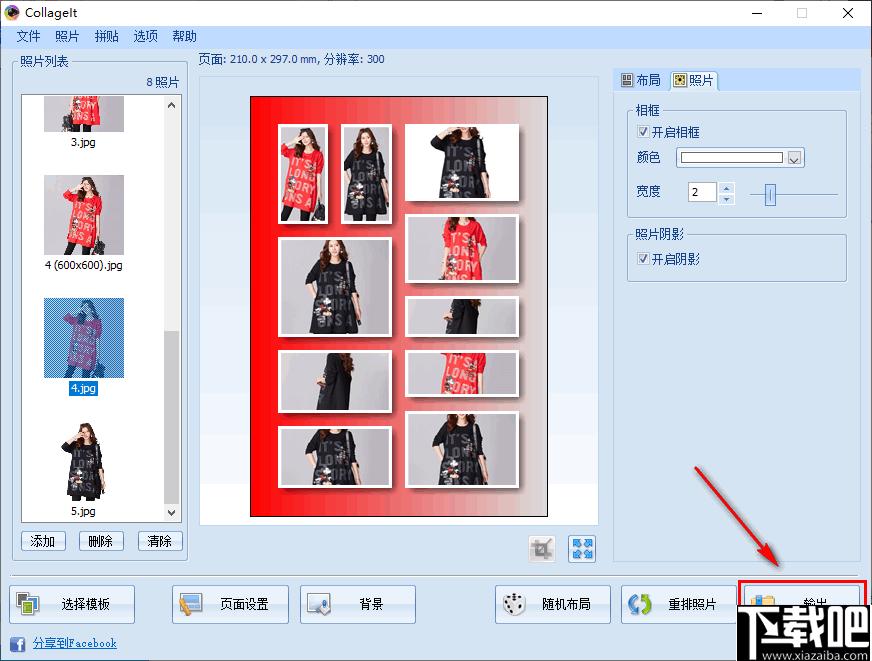This screenshot has height=661, width=872.
Task: Click the 4 (600x600).jpg file name
Action: pos(83,265)
